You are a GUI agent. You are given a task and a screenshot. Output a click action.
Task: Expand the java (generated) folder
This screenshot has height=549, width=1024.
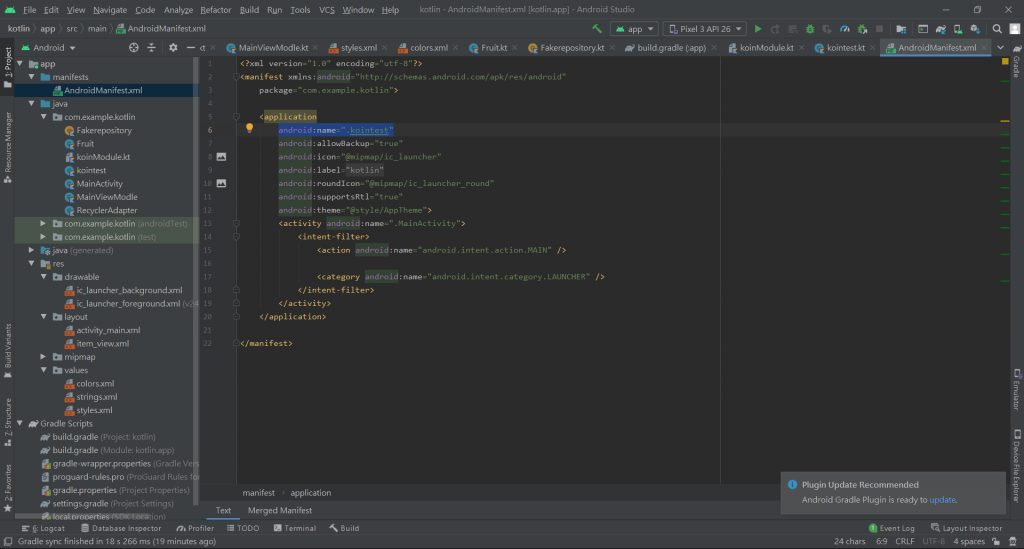point(31,250)
